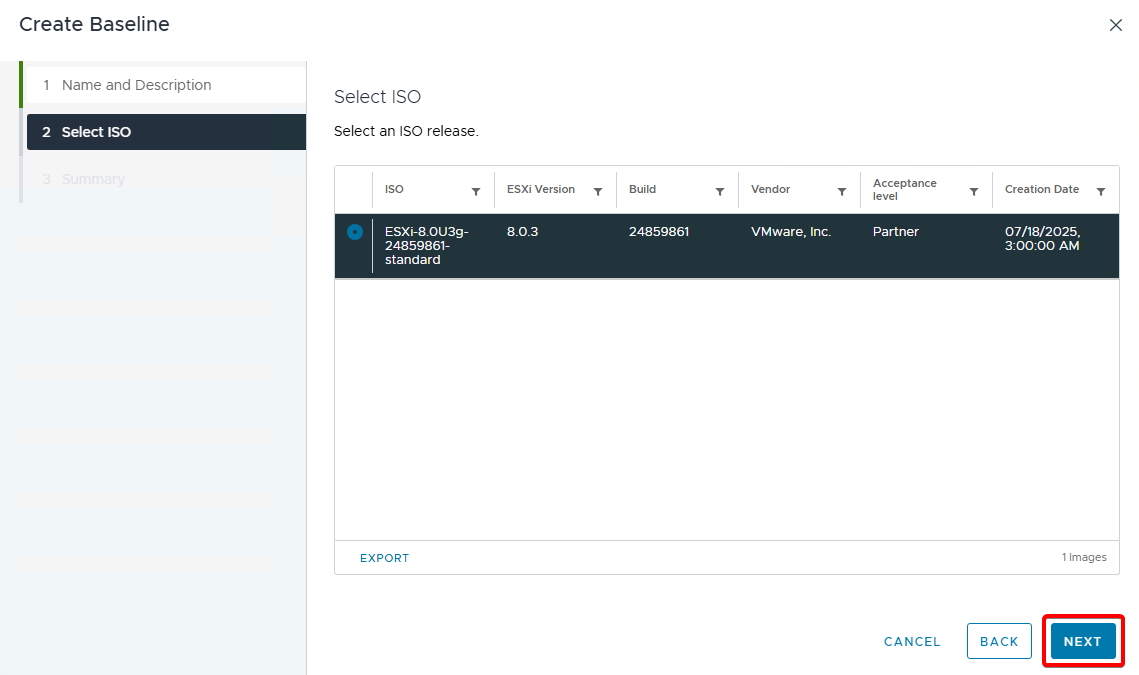Sort by the ISO column header

(395, 189)
